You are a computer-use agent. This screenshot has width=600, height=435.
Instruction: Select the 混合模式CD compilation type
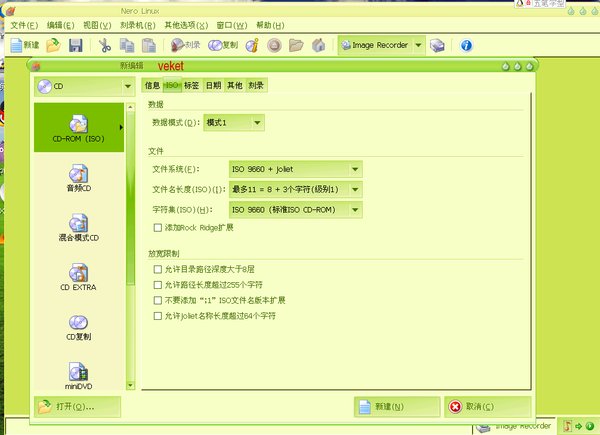(78, 228)
